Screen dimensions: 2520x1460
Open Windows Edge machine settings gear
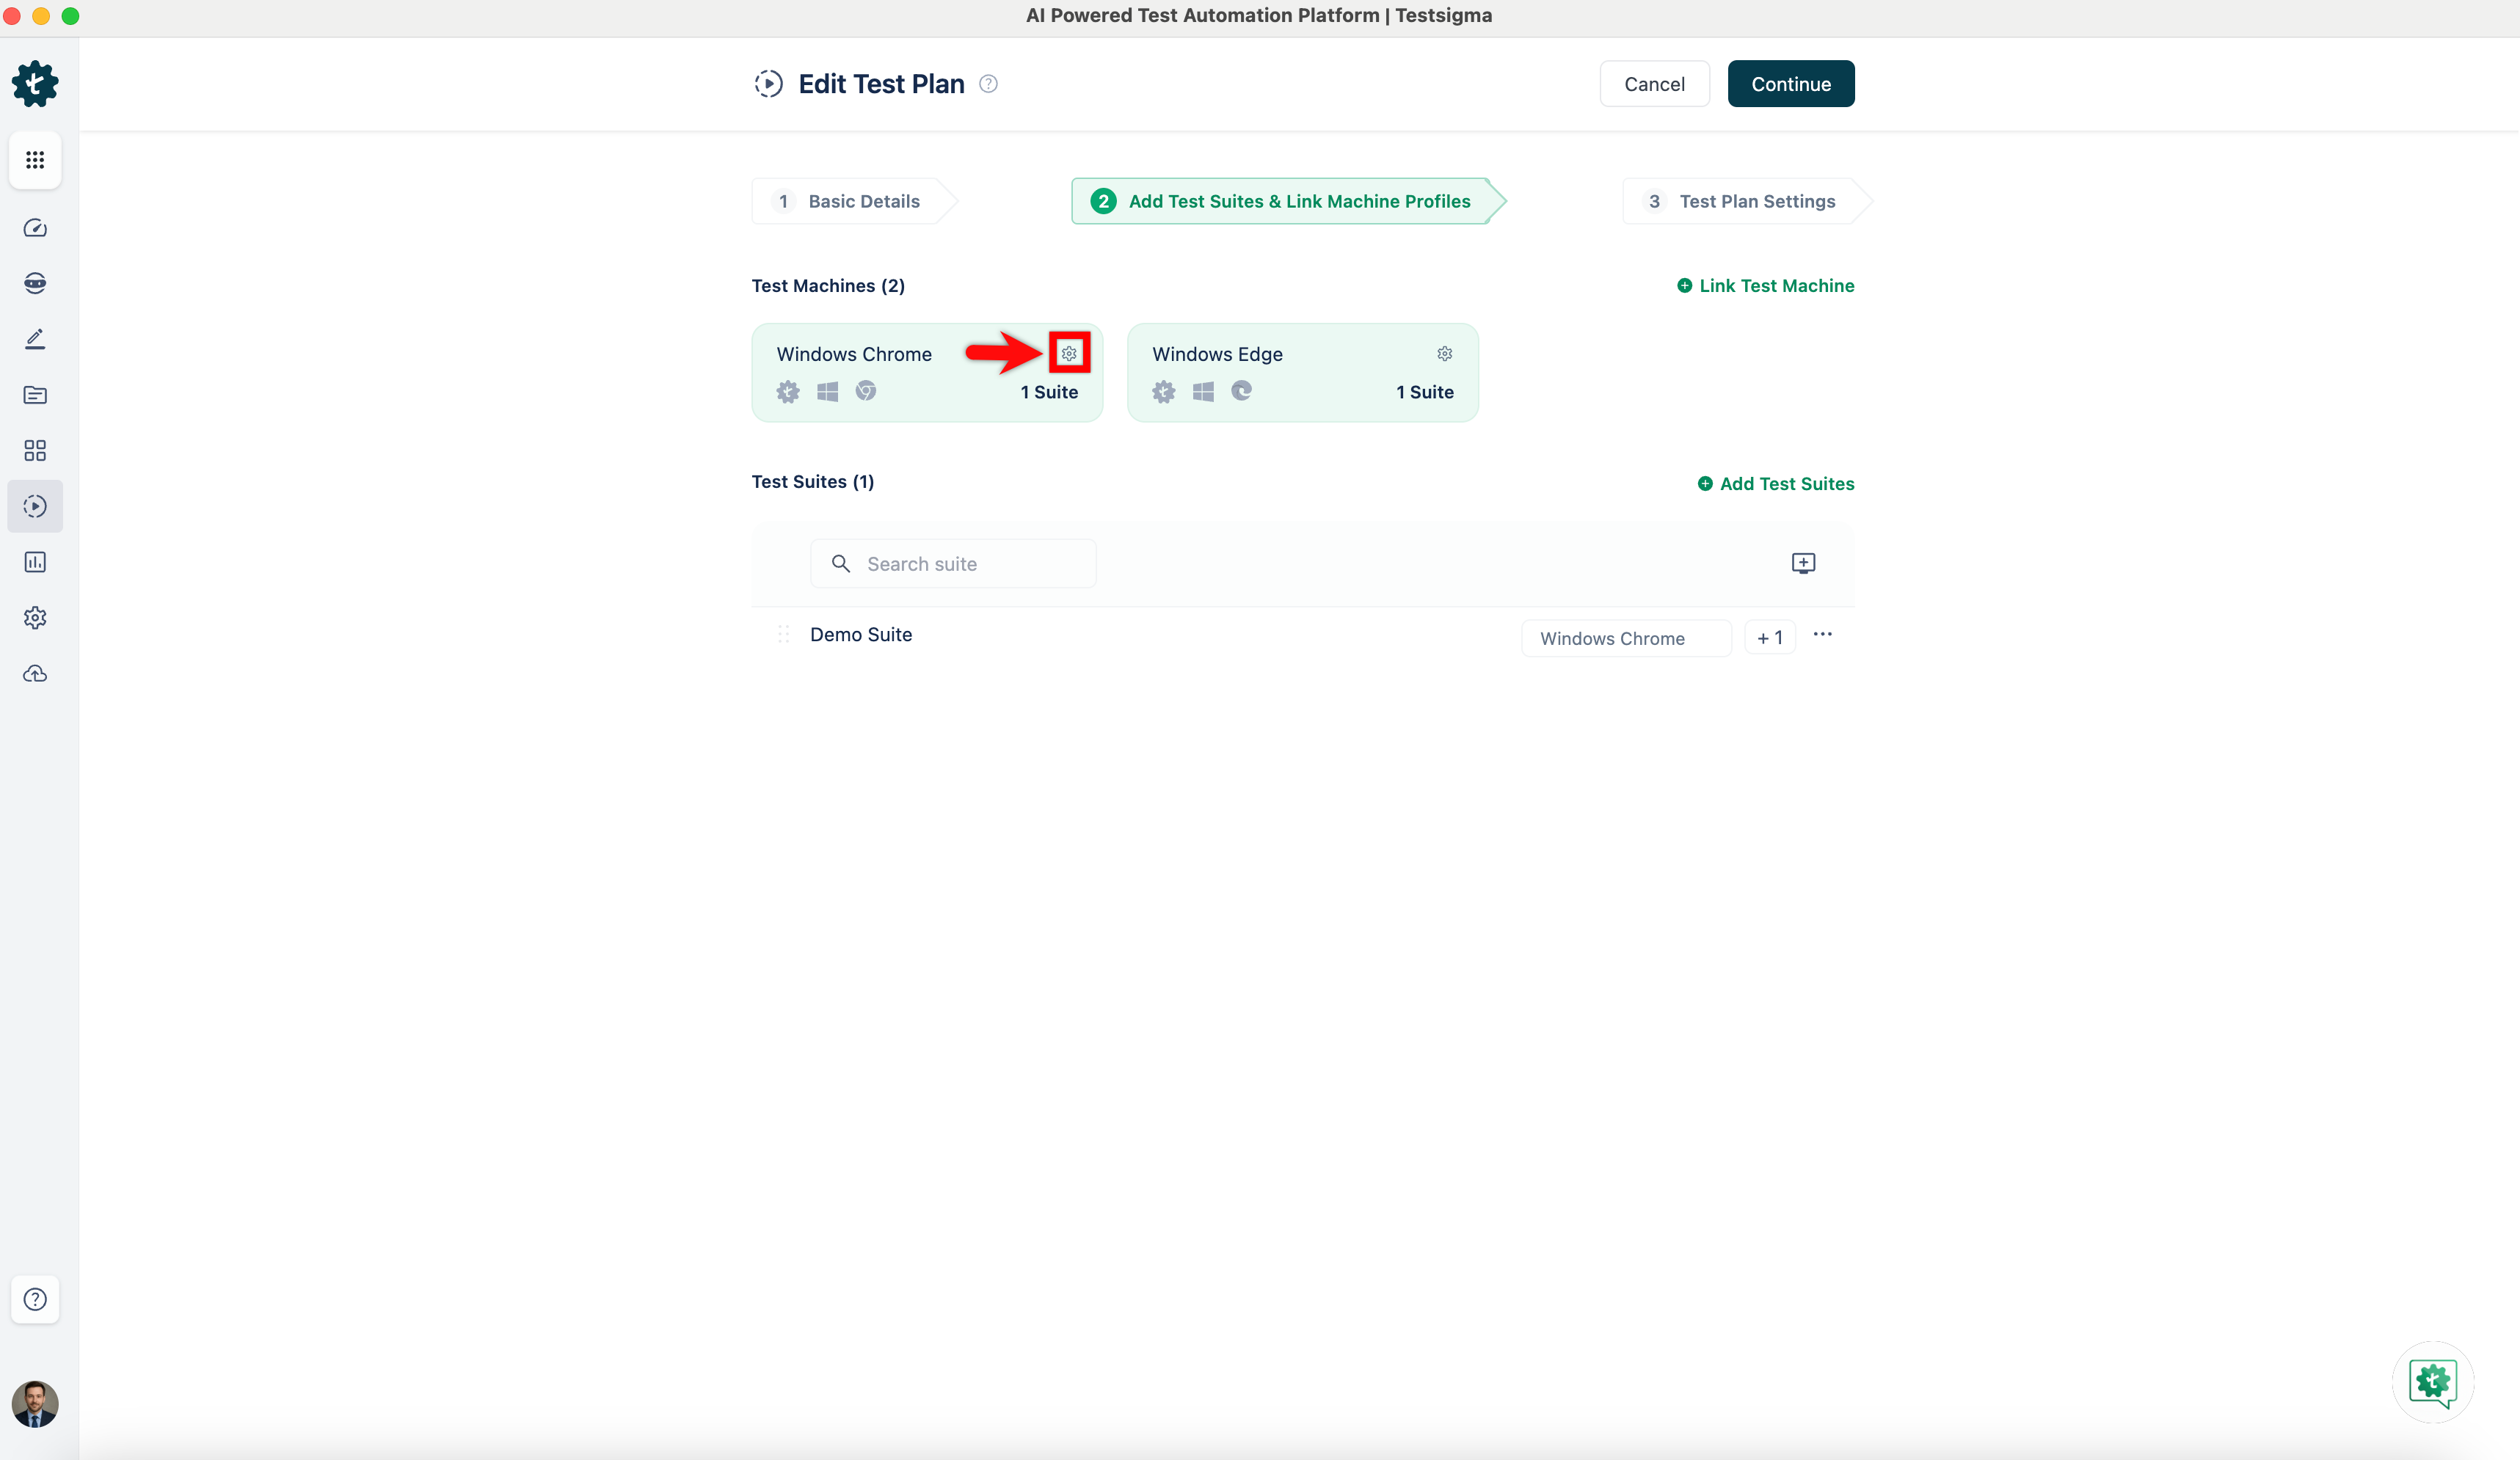tap(1444, 353)
